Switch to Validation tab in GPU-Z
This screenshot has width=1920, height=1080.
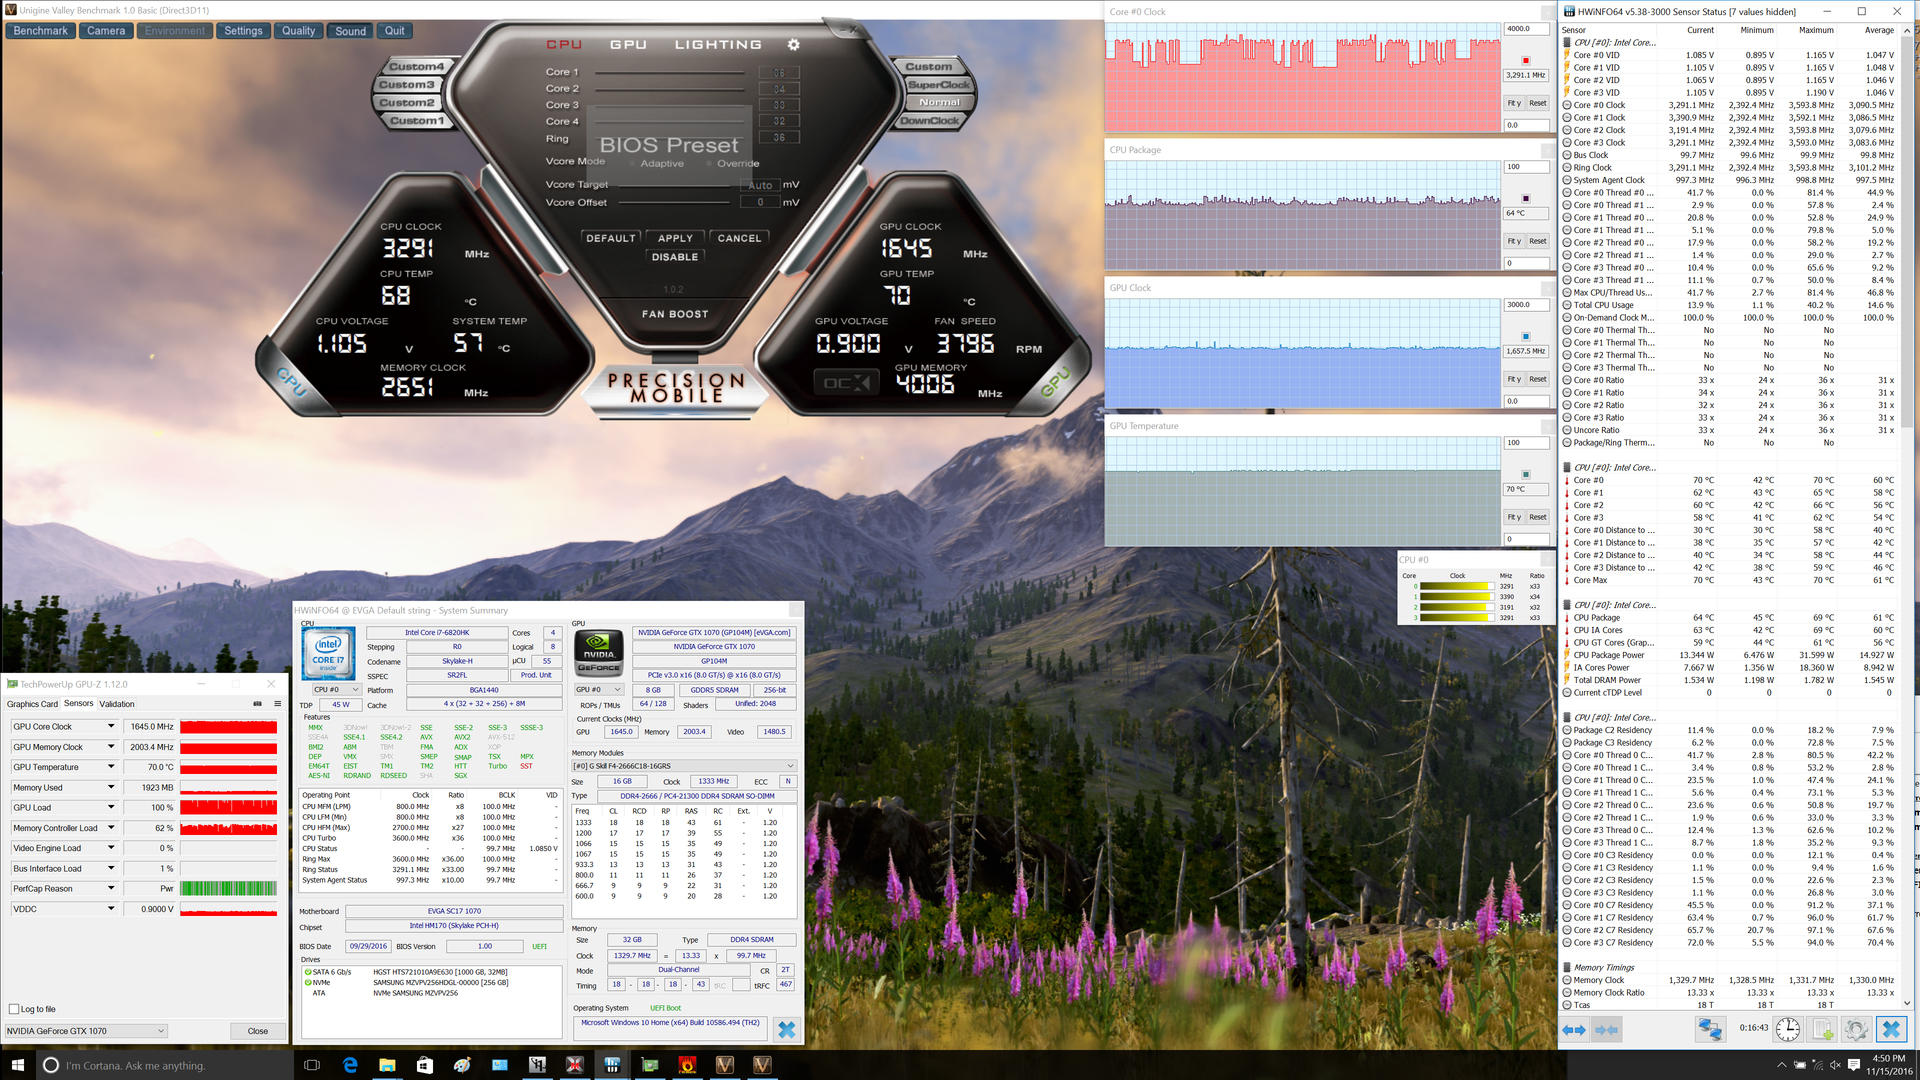coord(117,704)
